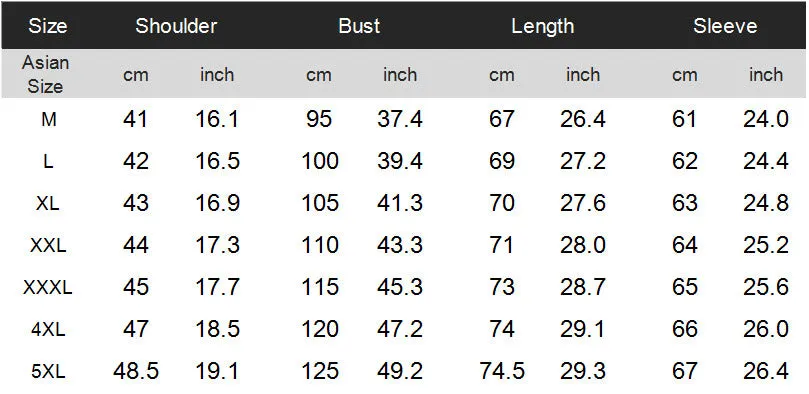Select sleeve value 67 cm

685,371
